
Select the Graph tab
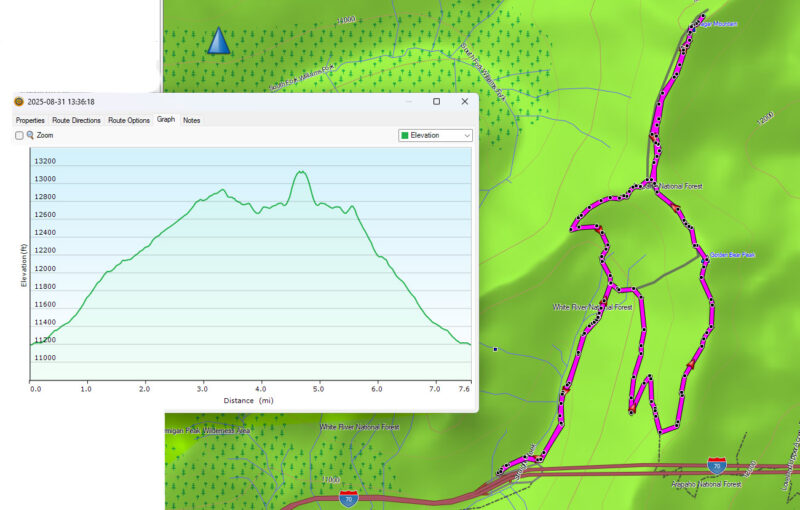click(166, 120)
